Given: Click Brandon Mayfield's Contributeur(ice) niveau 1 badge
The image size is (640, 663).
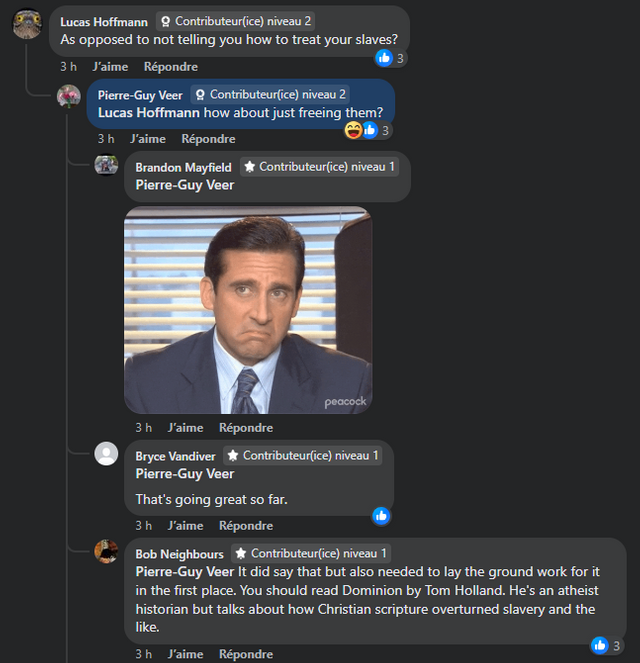Looking at the screenshot, I should 320,167.
